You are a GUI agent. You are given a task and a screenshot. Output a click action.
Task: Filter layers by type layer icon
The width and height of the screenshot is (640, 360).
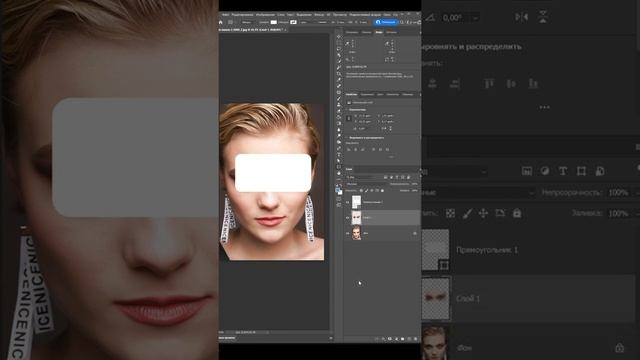pyautogui.click(x=397, y=178)
